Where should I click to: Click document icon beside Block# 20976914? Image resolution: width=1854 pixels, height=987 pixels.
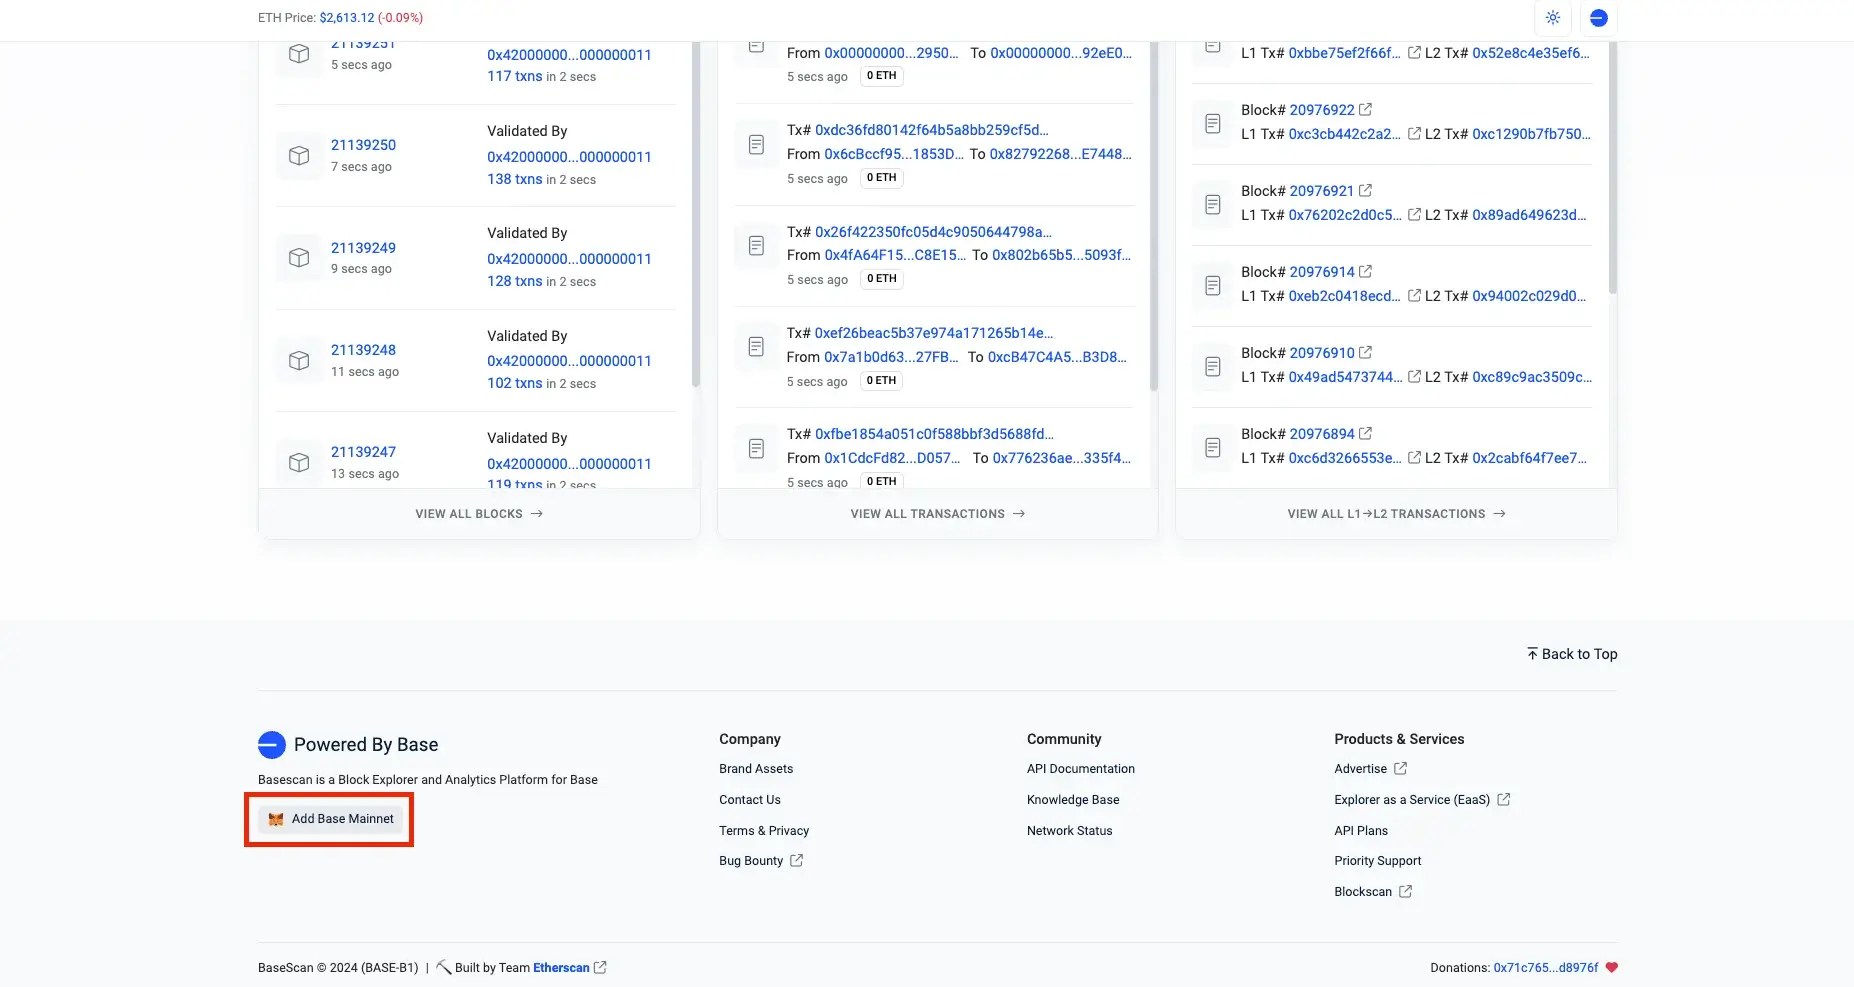[1212, 286]
